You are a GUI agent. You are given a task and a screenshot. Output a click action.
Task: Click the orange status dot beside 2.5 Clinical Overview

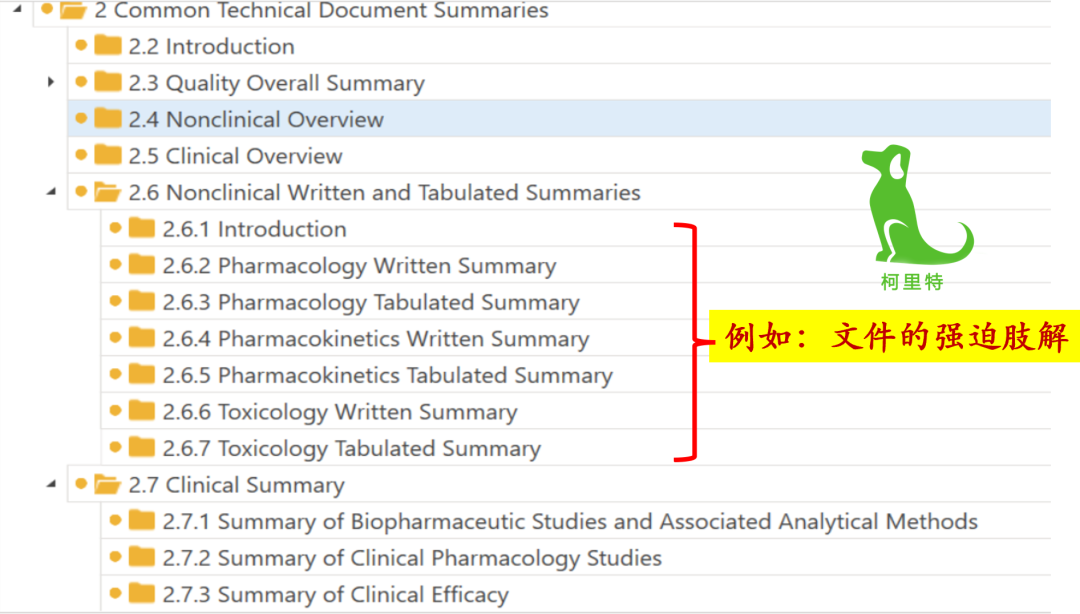coord(81,155)
